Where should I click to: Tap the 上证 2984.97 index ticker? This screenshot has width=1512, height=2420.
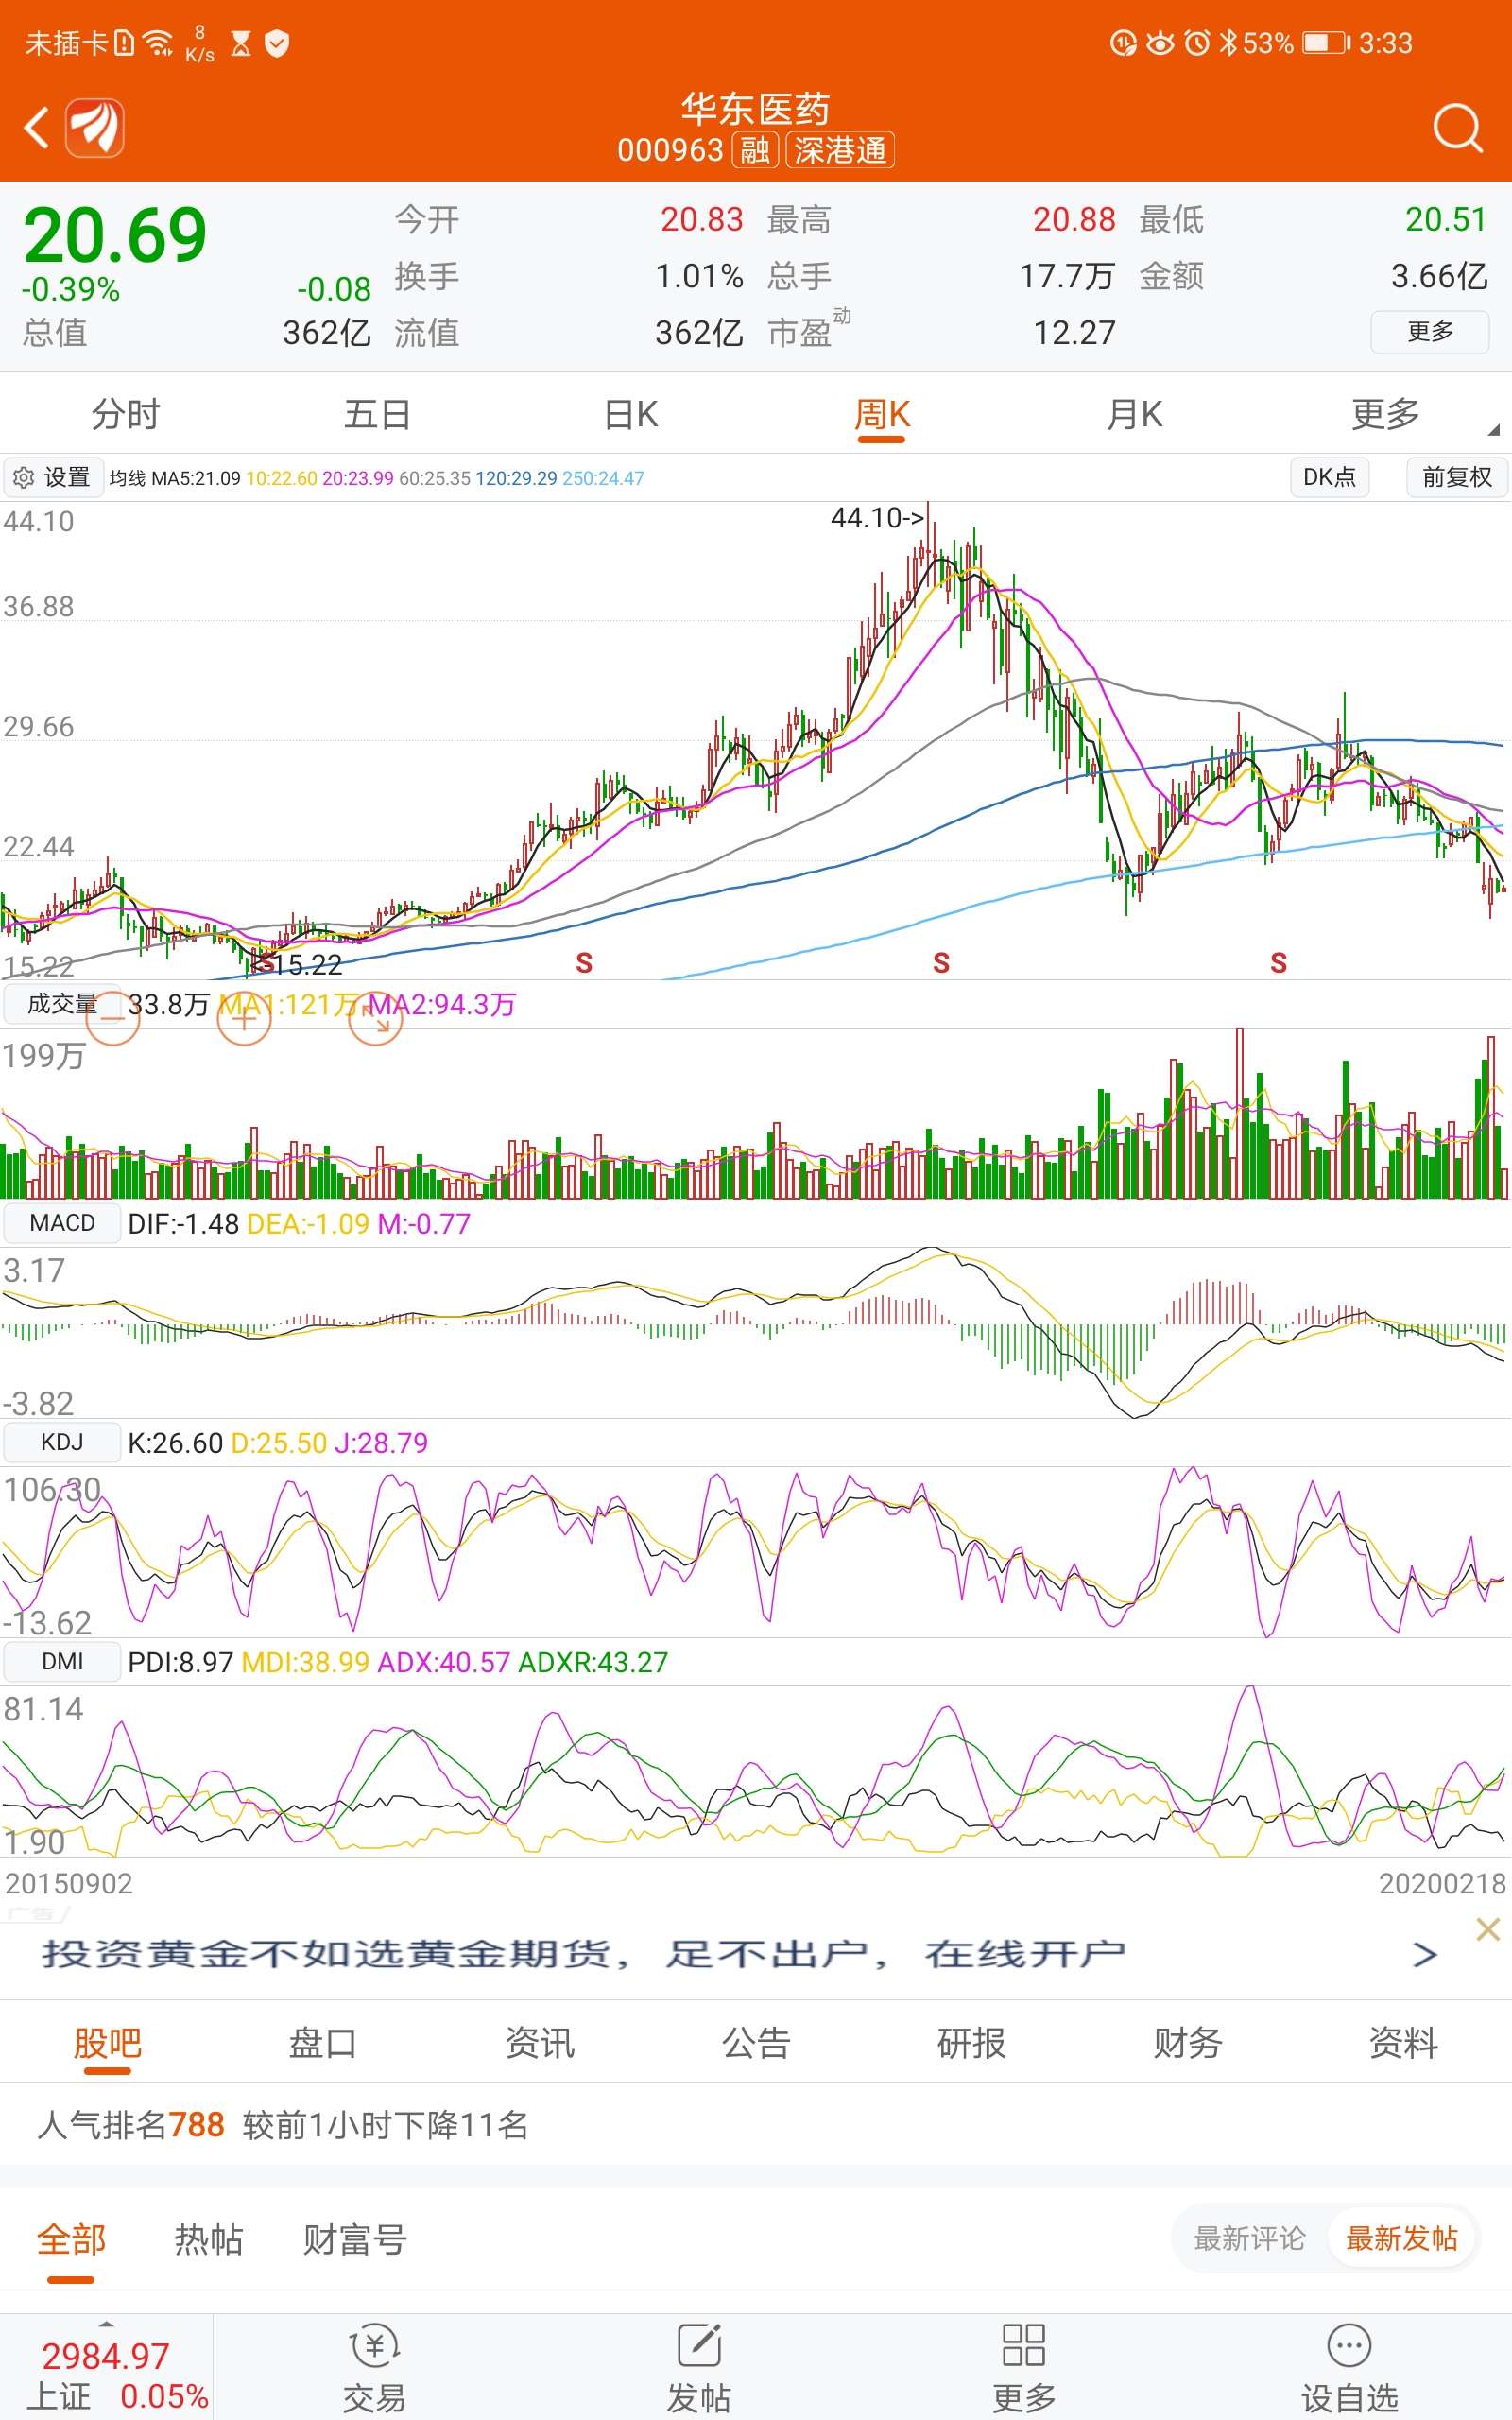tap(106, 2375)
